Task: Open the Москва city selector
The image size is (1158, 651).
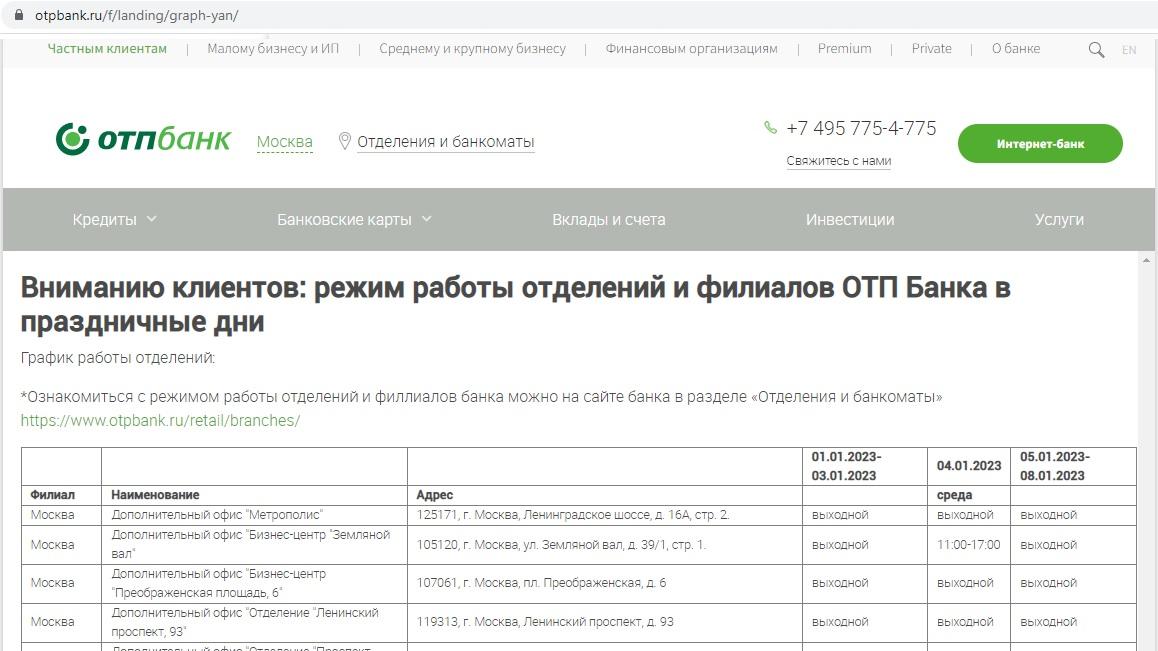Action: pyautogui.click(x=284, y=141)
